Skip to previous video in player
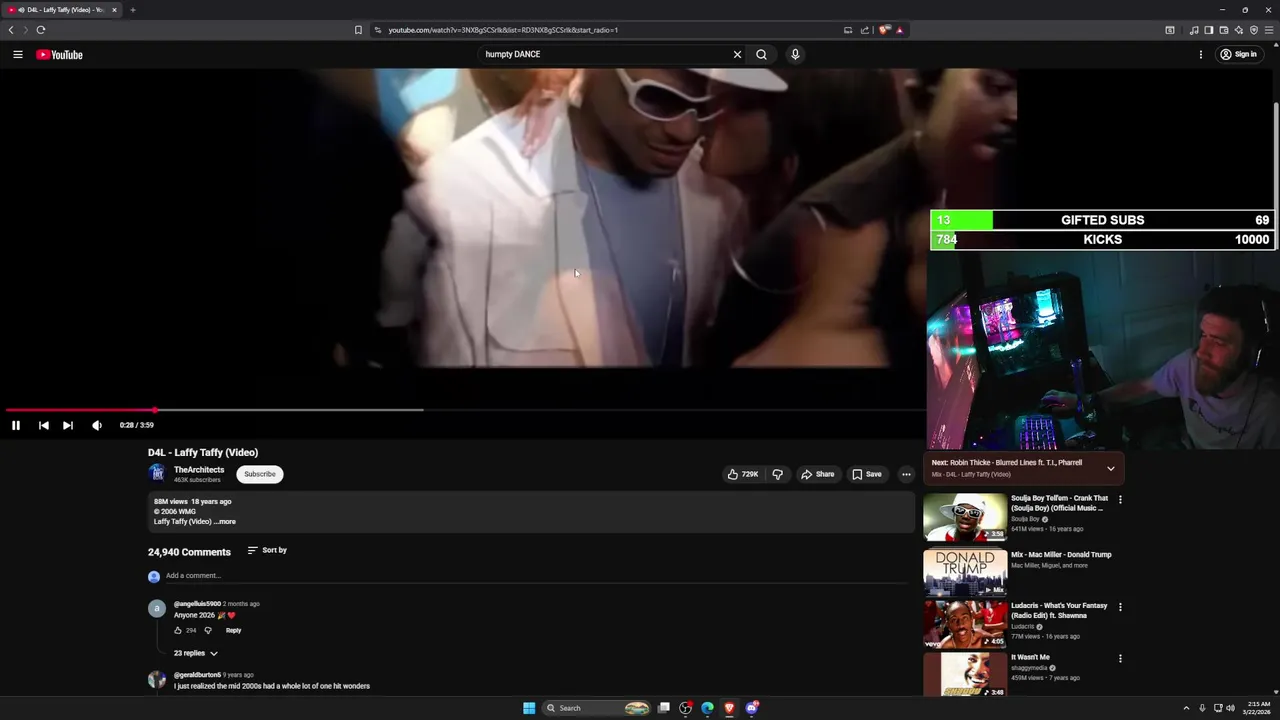This screenshot has height=720, width=1280. pos(44,425)
